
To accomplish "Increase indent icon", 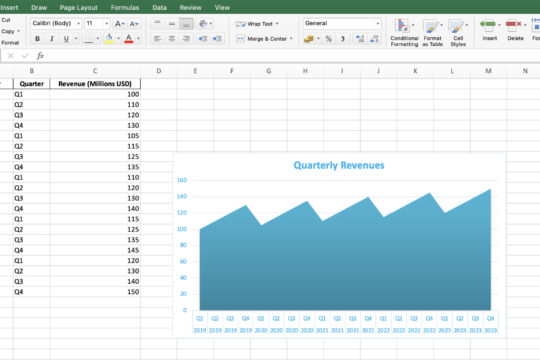I will pyautogui.click(x=217, y=39).
